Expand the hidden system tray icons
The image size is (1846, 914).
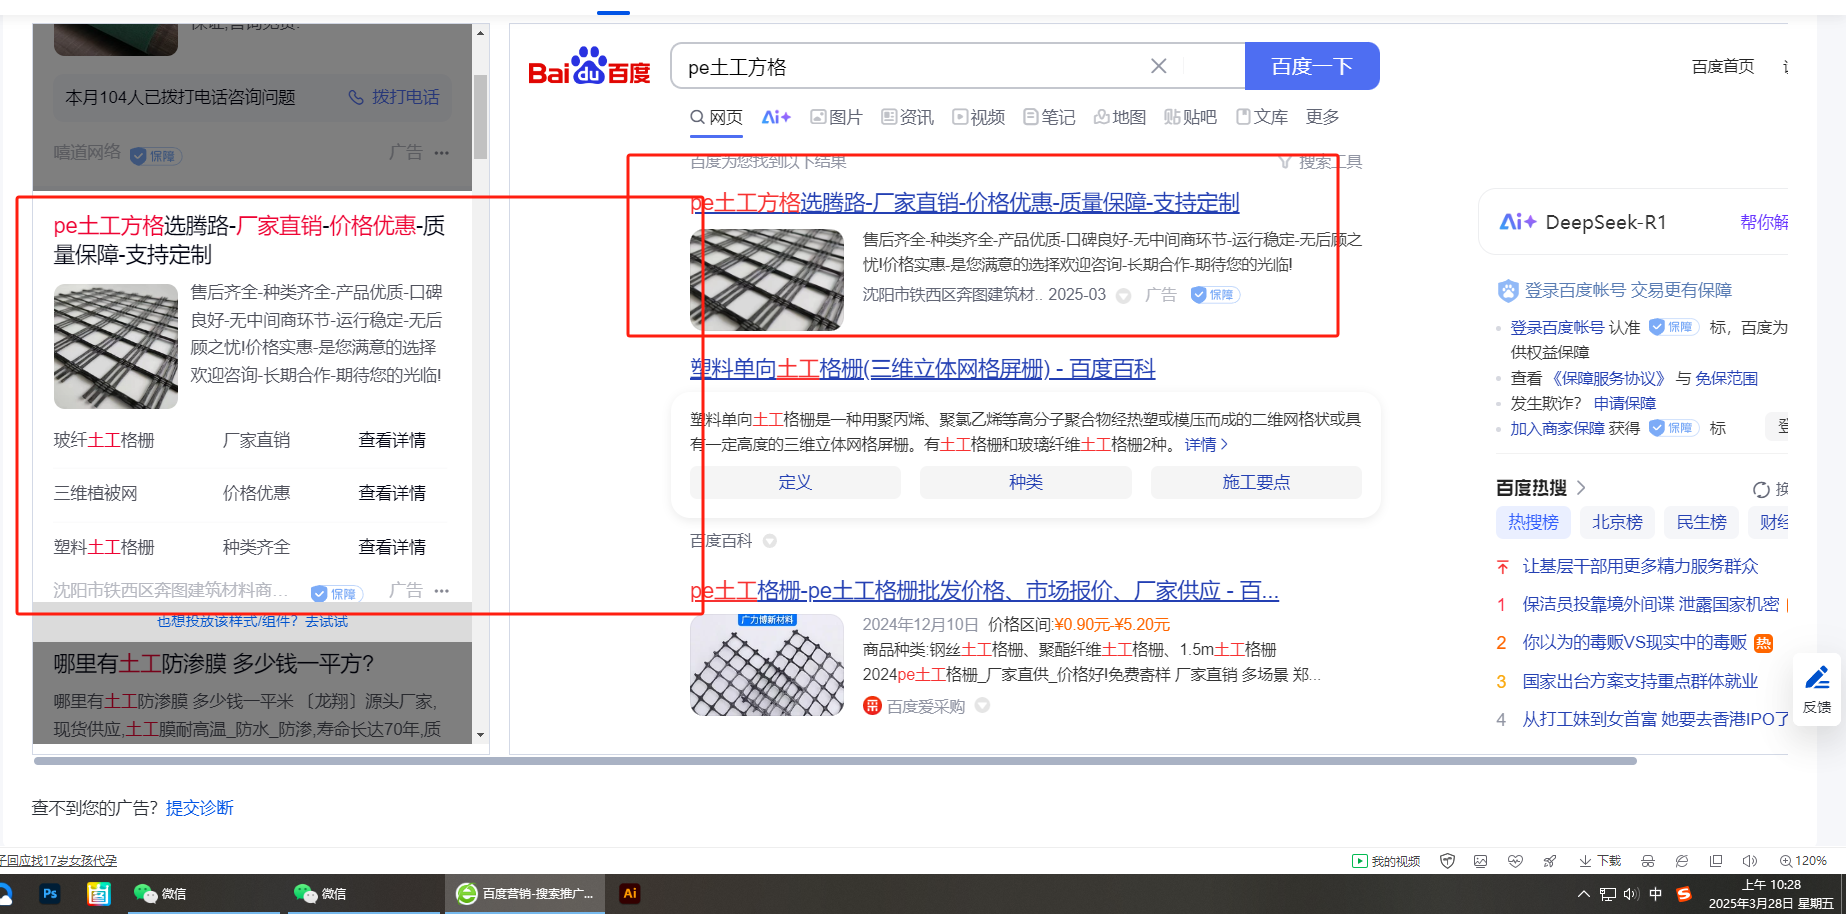pyautogui.click(x=1583, y=894)
